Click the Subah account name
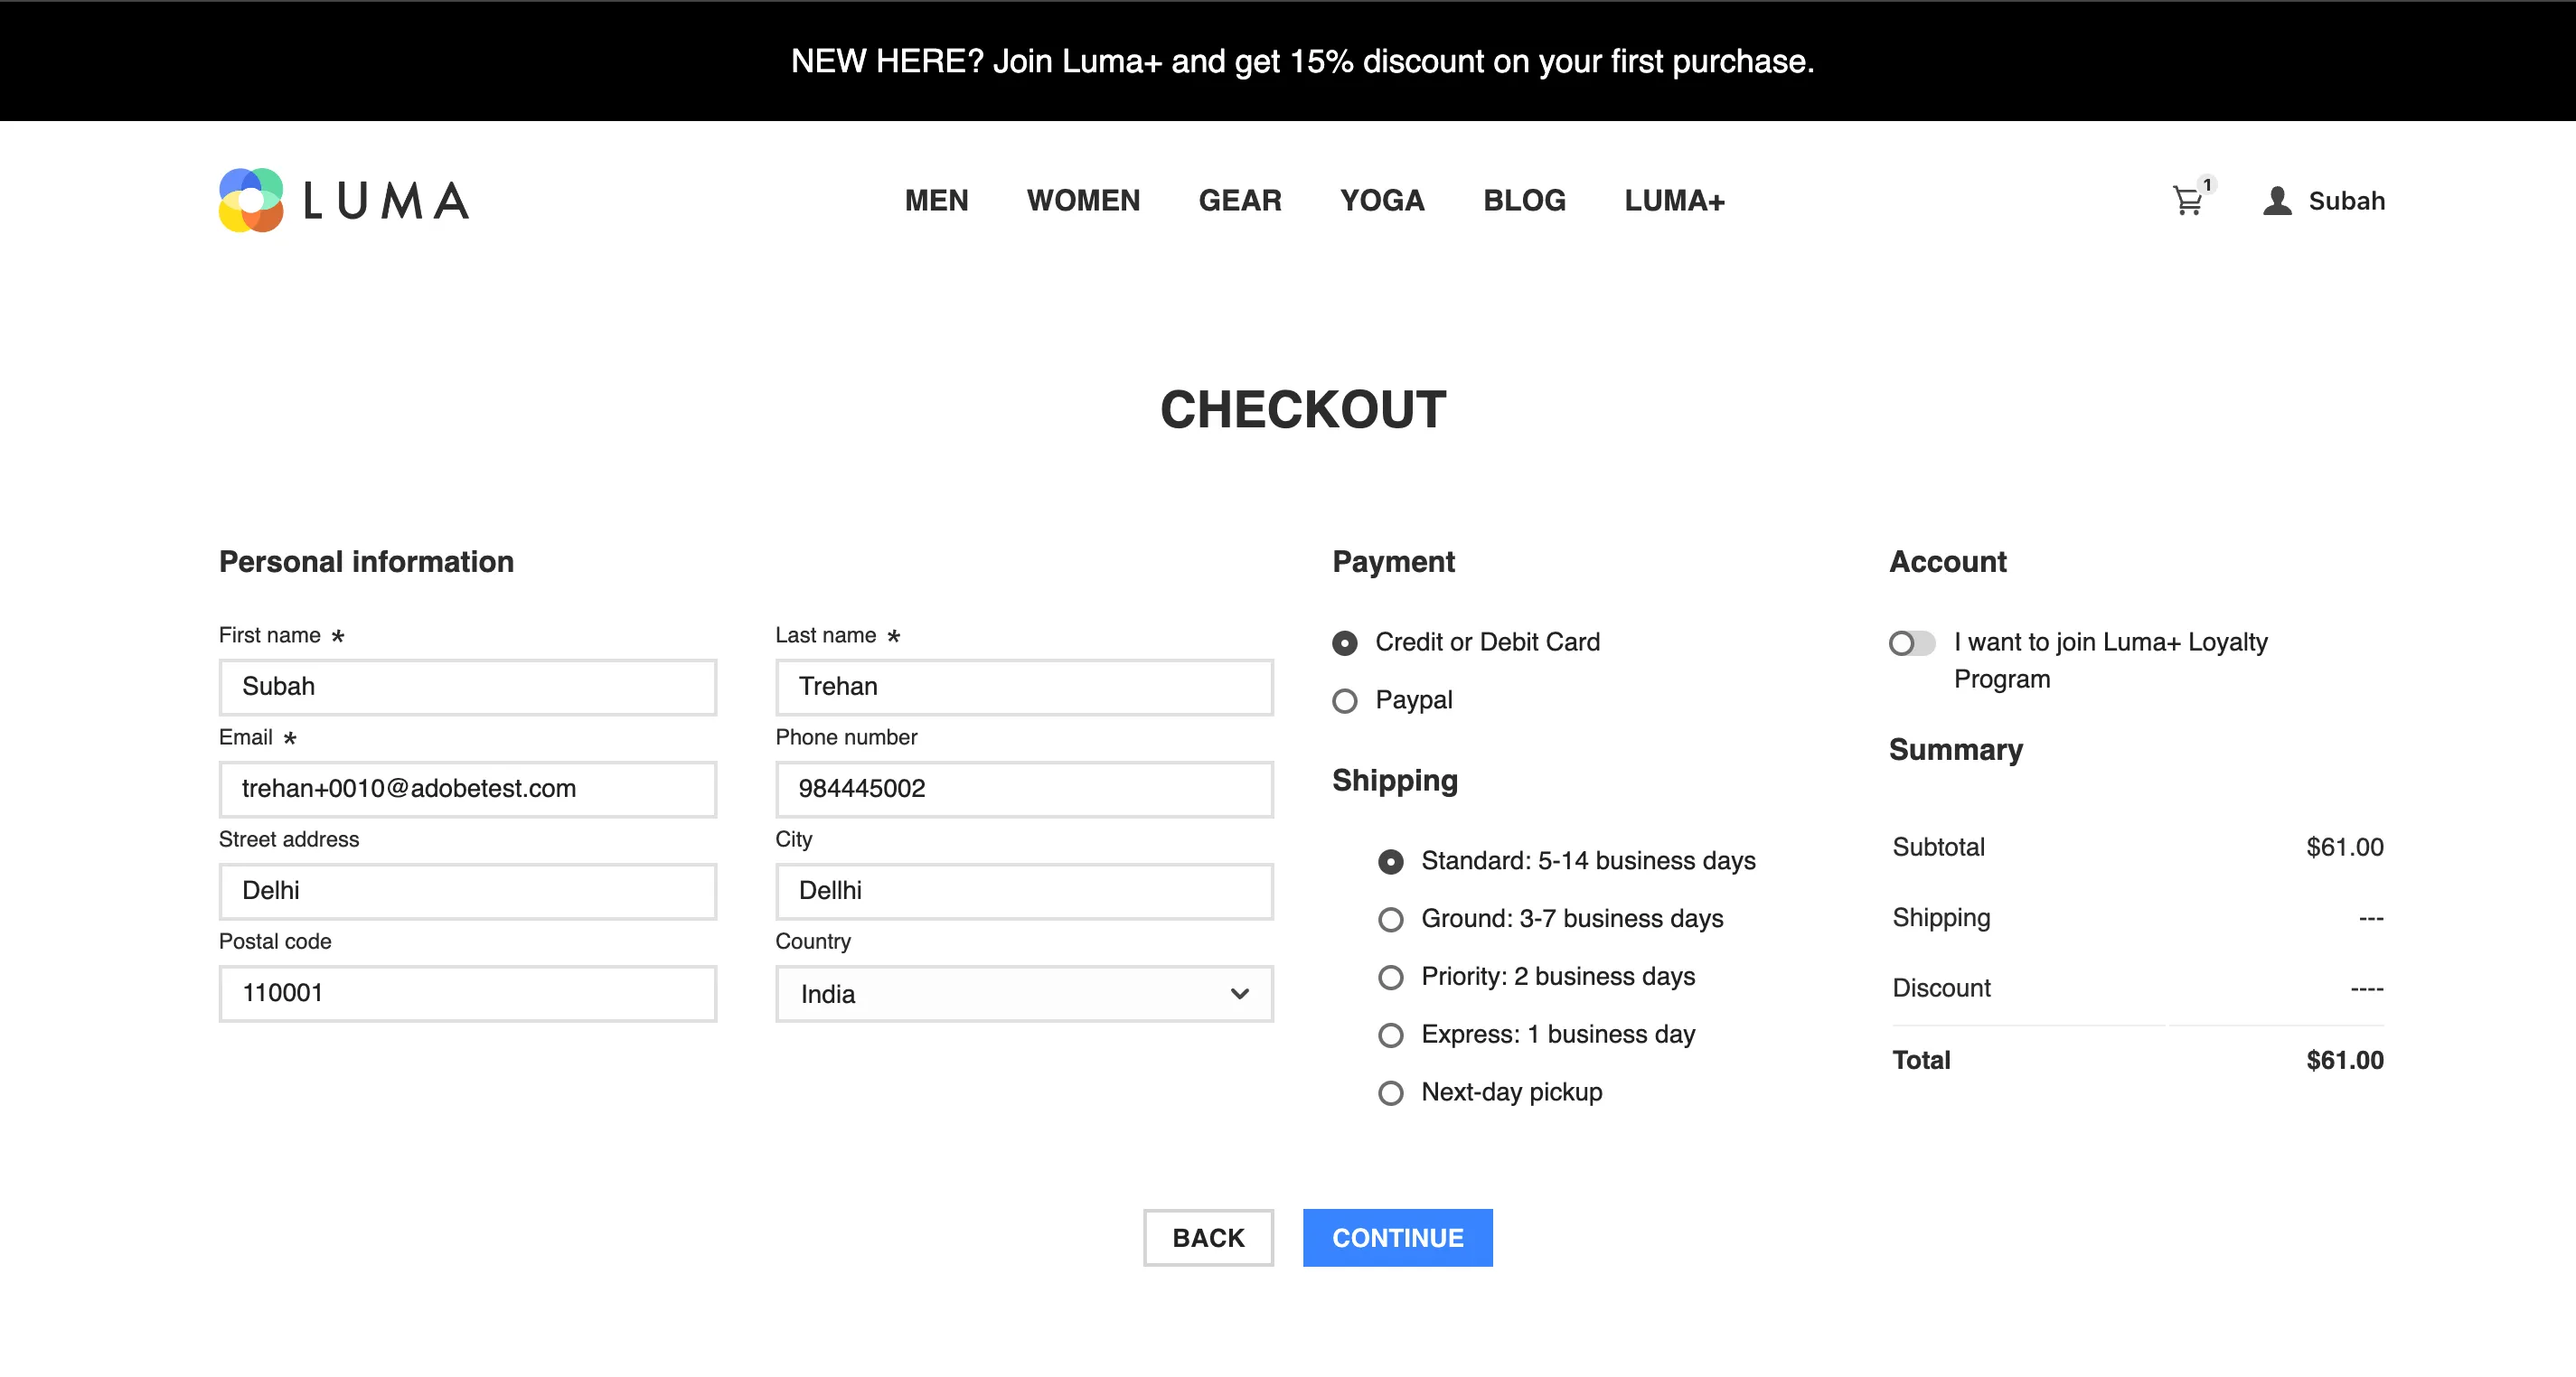Image resolution: width=2576 pixels, height=1377 pixels. pyautogui.click(x=2346, y=201)
